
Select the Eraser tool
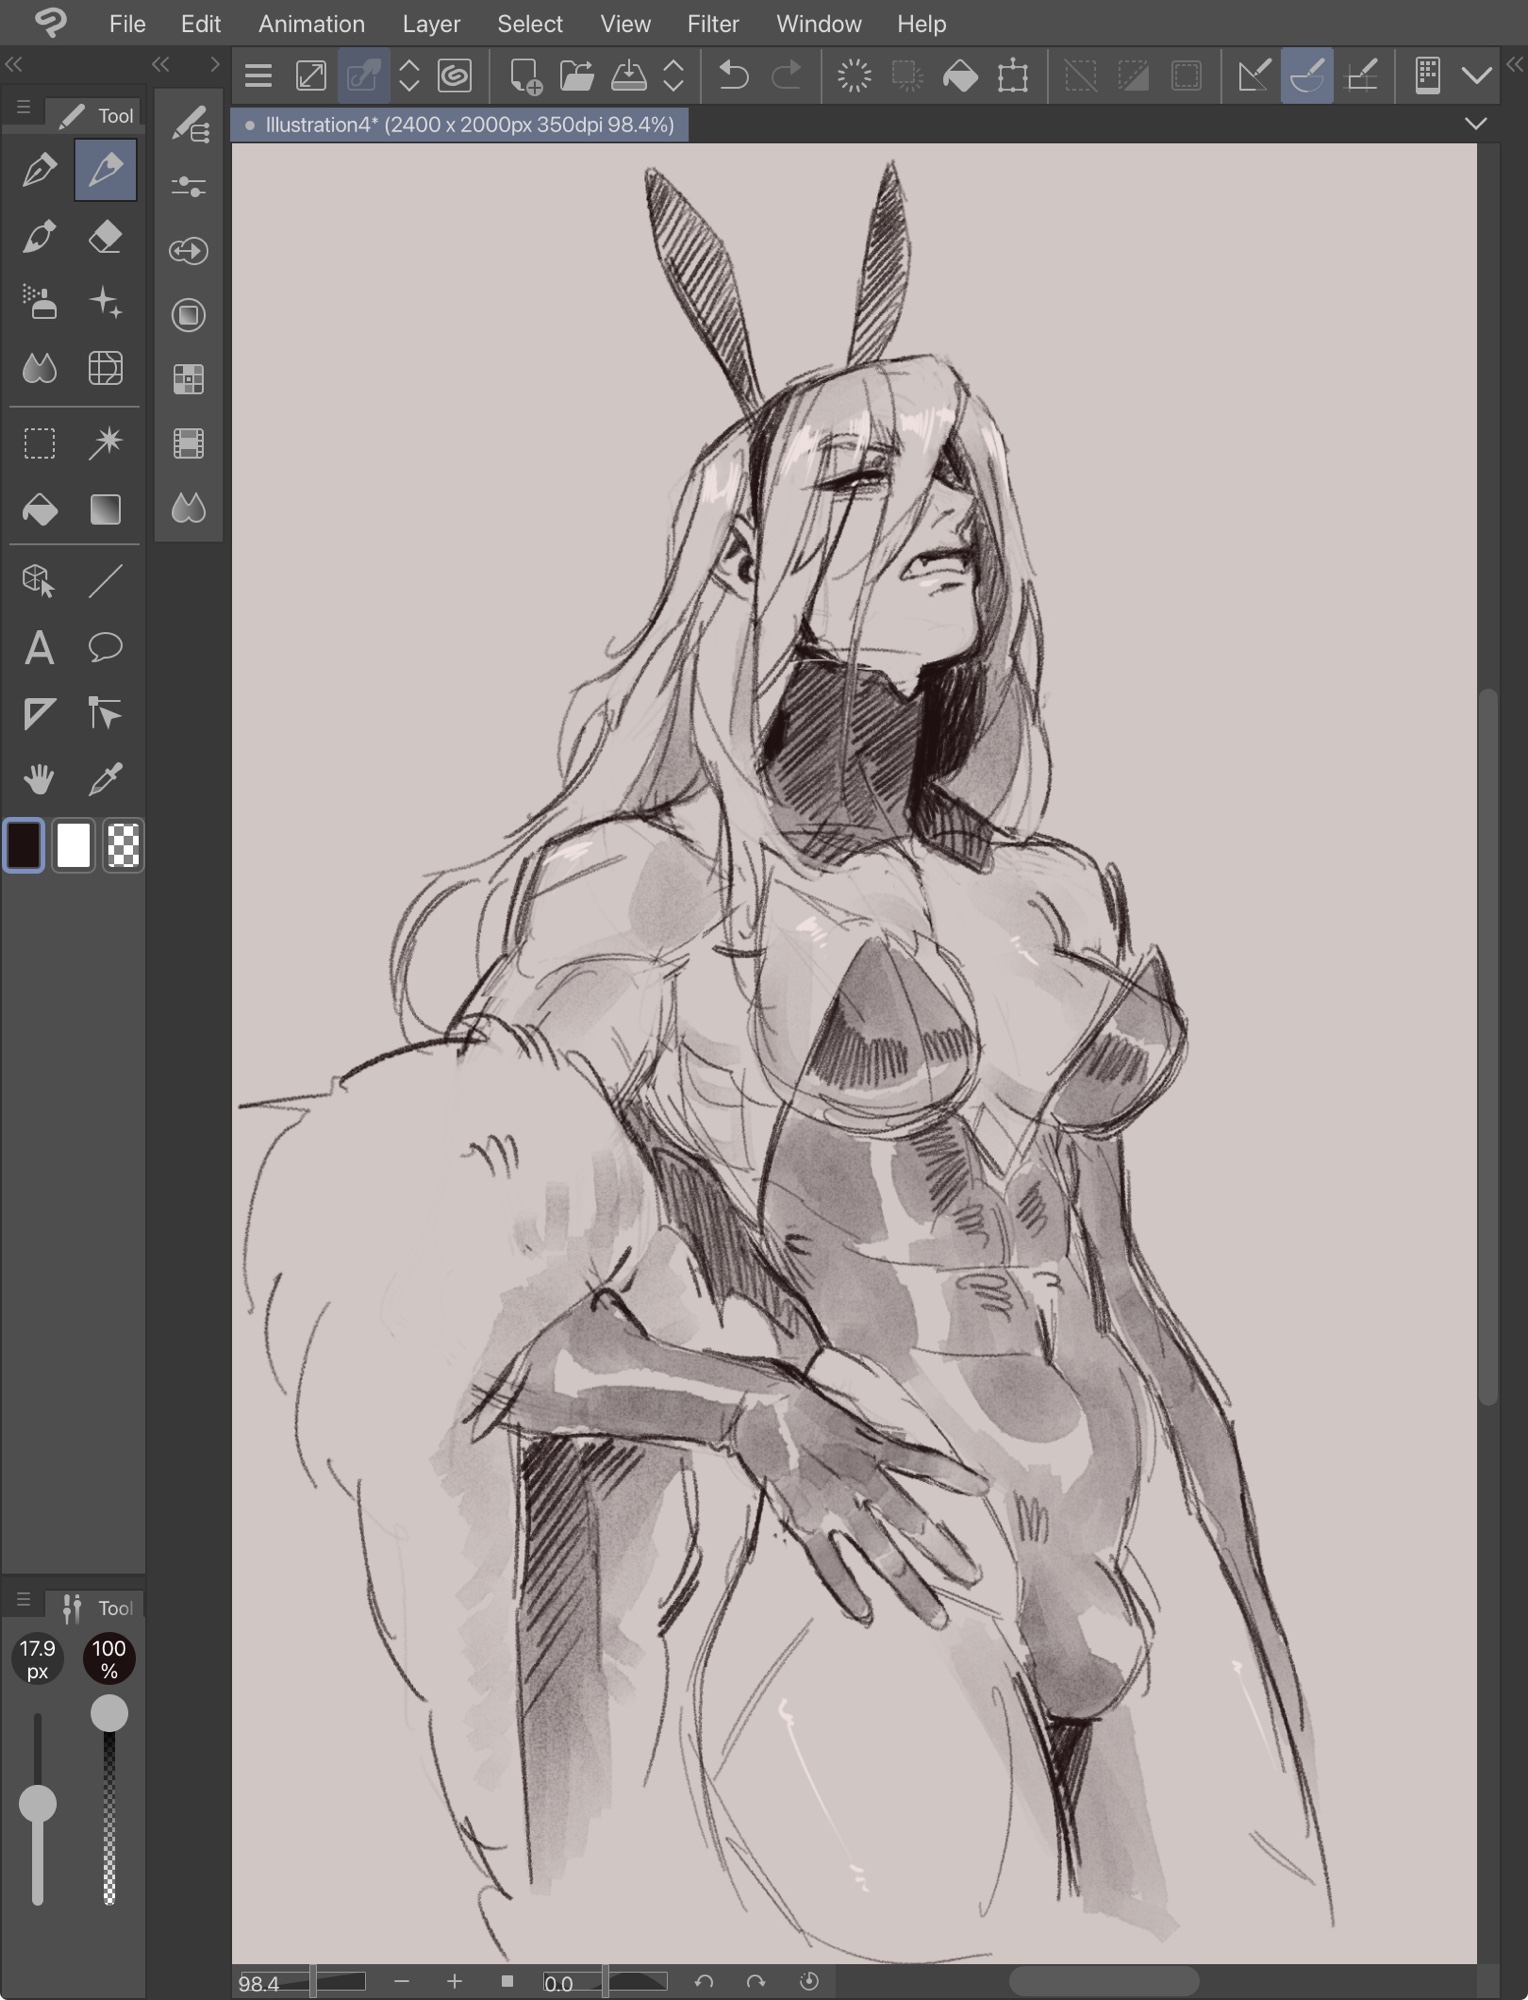(x=105, y=237)
